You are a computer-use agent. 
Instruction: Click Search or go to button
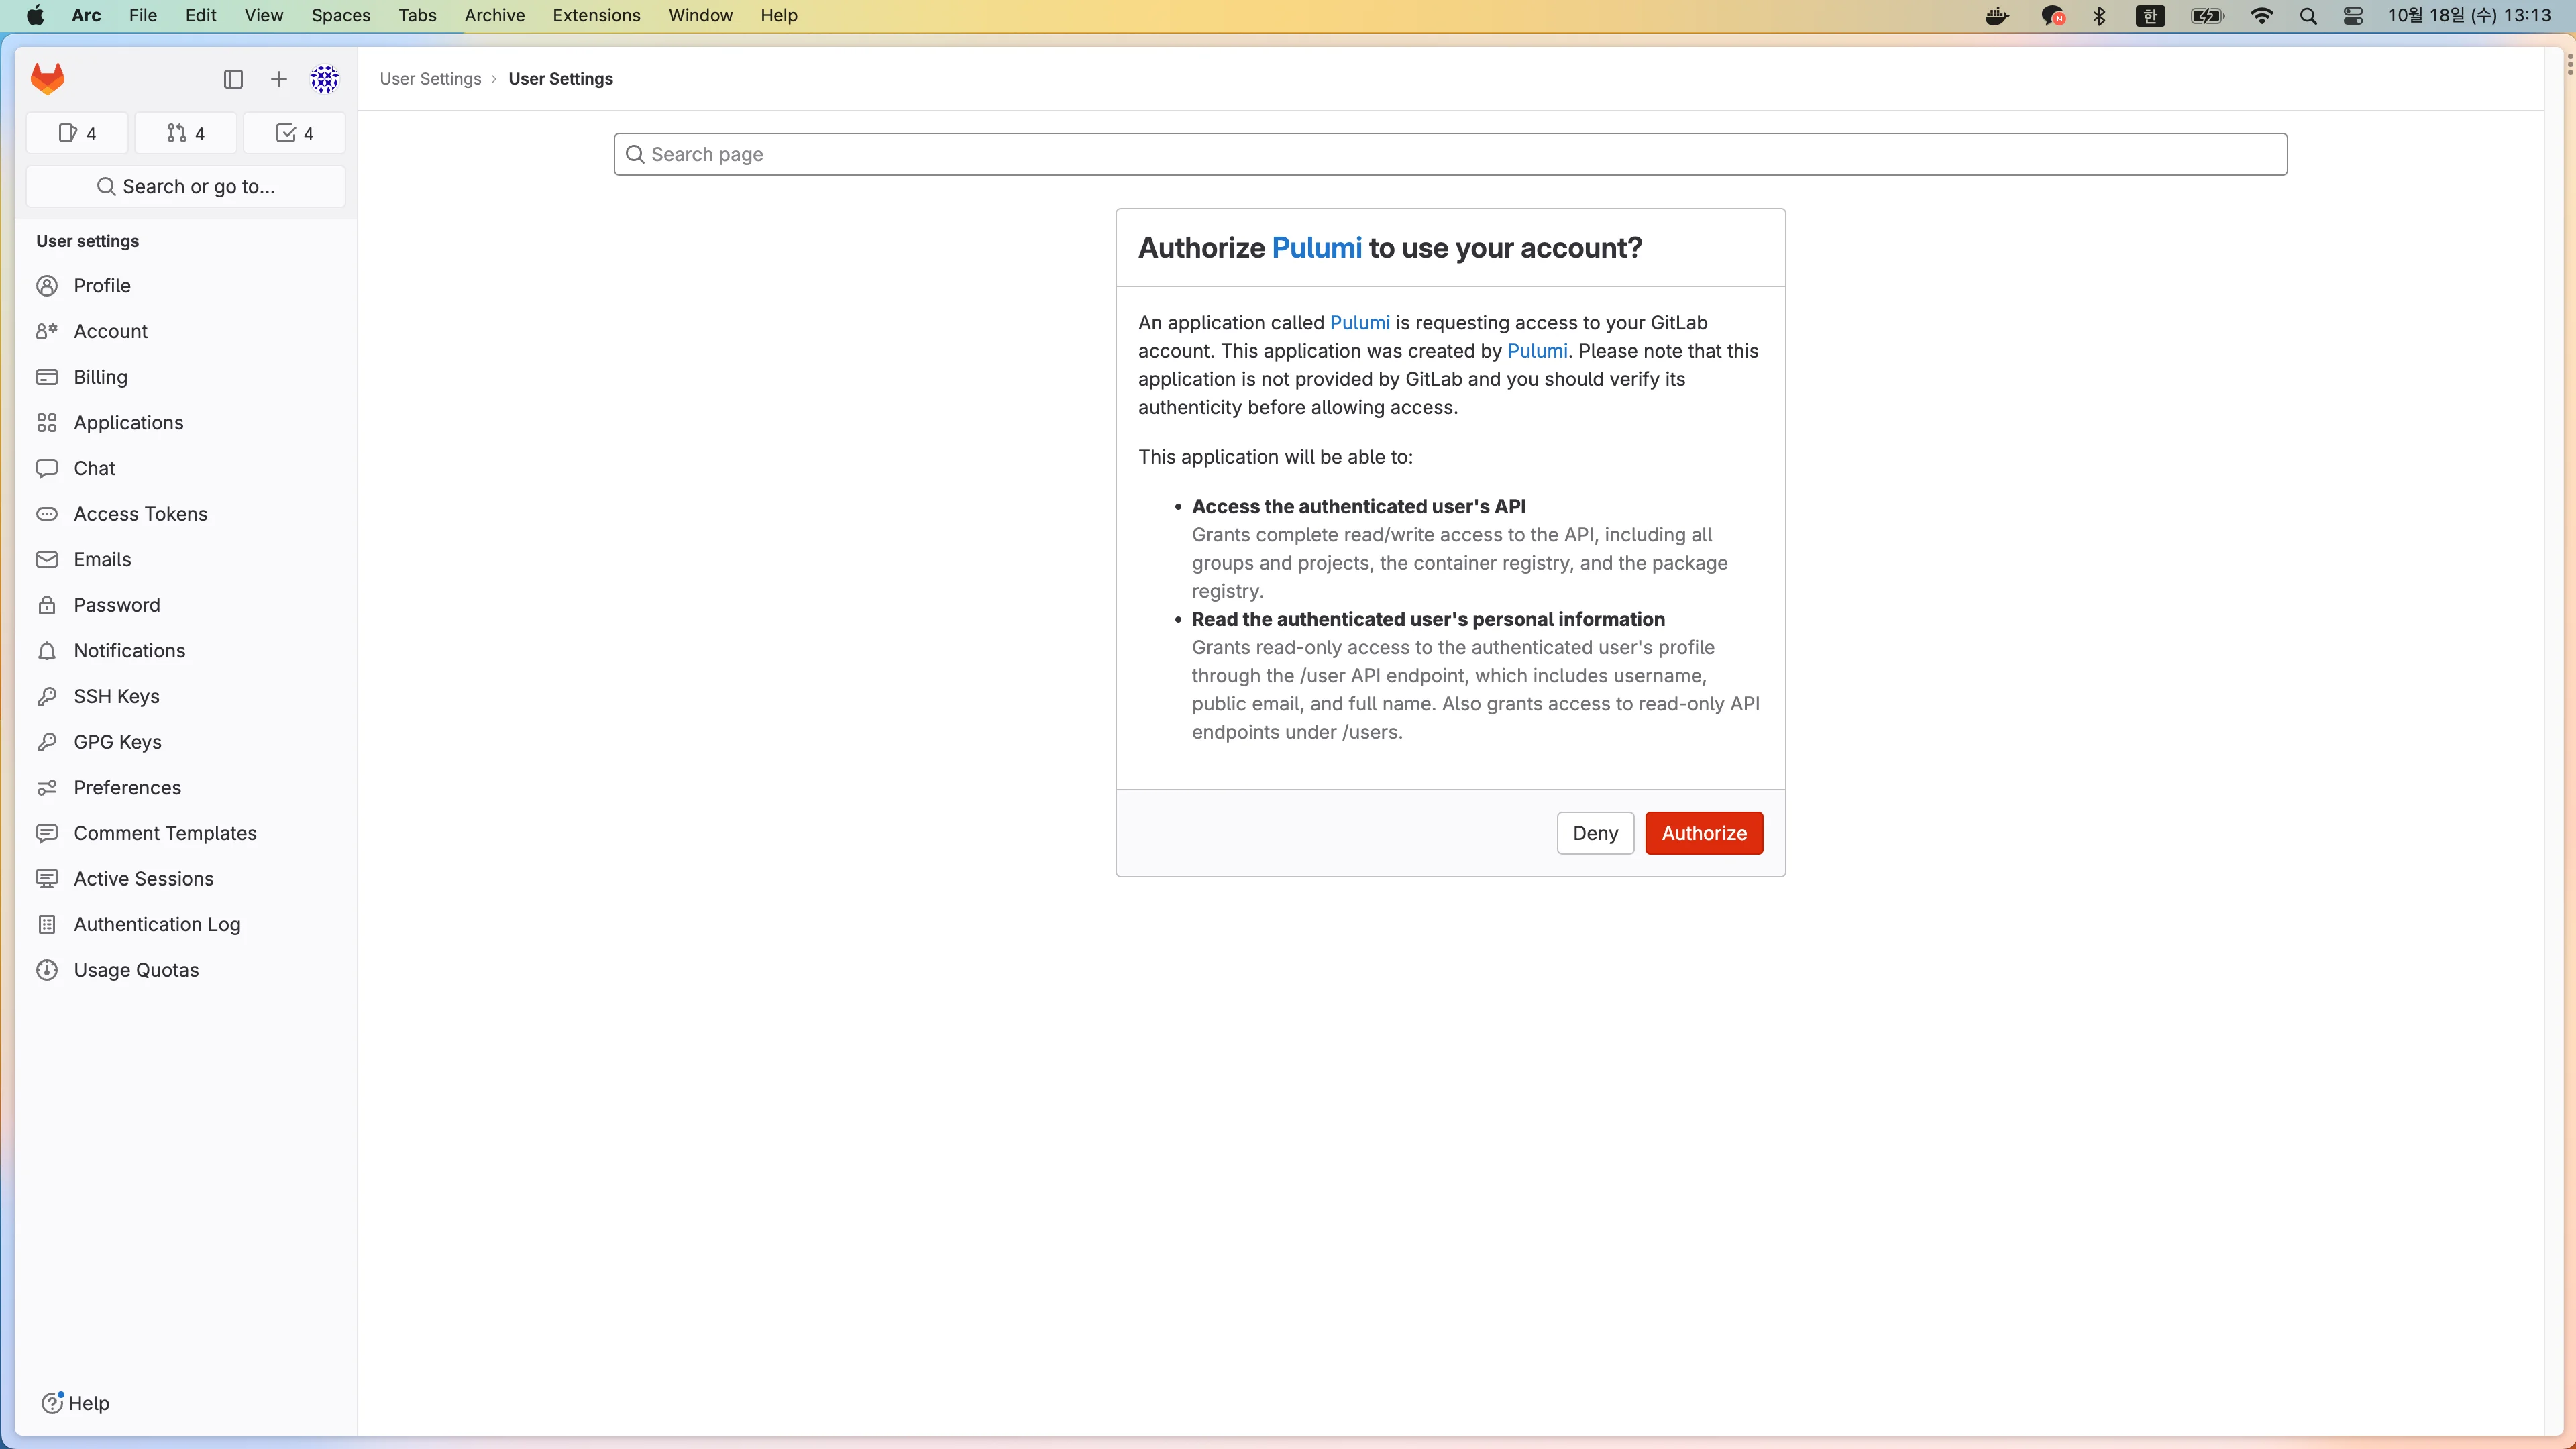(x=186, y=187)
